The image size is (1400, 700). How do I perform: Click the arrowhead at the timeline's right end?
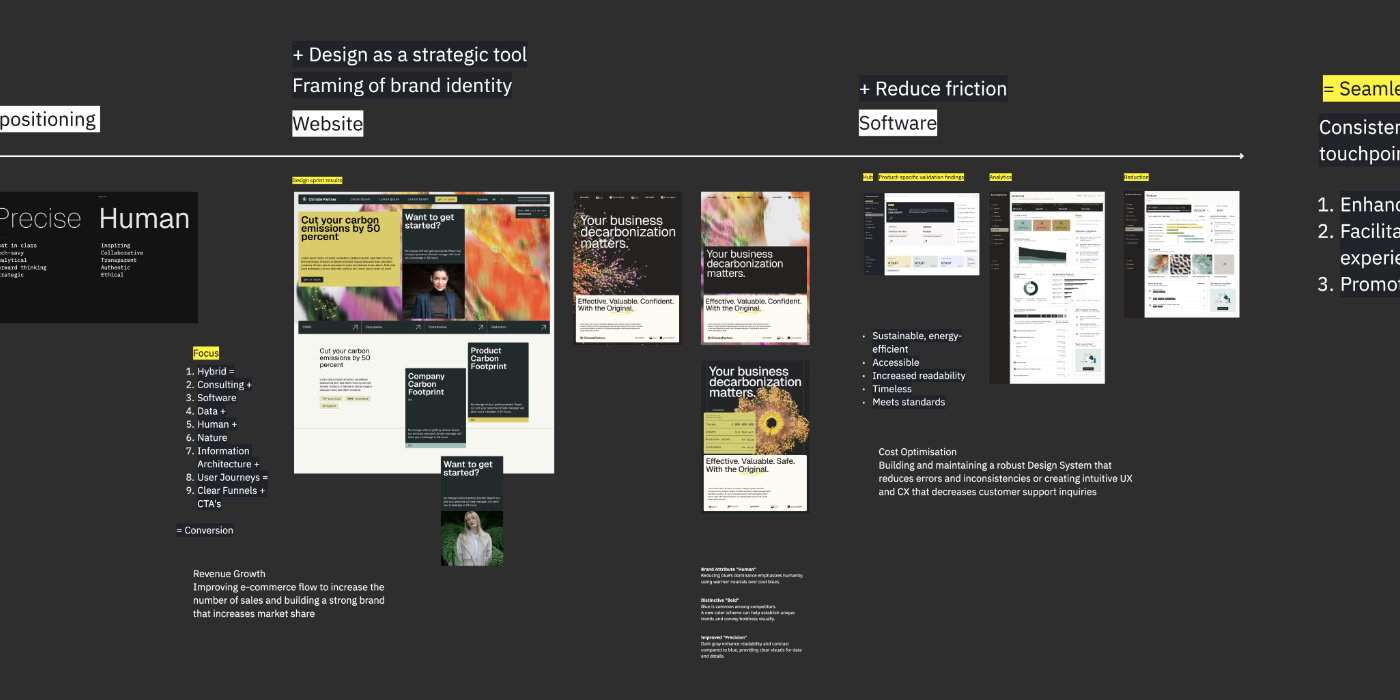(x=1240, y=156)
